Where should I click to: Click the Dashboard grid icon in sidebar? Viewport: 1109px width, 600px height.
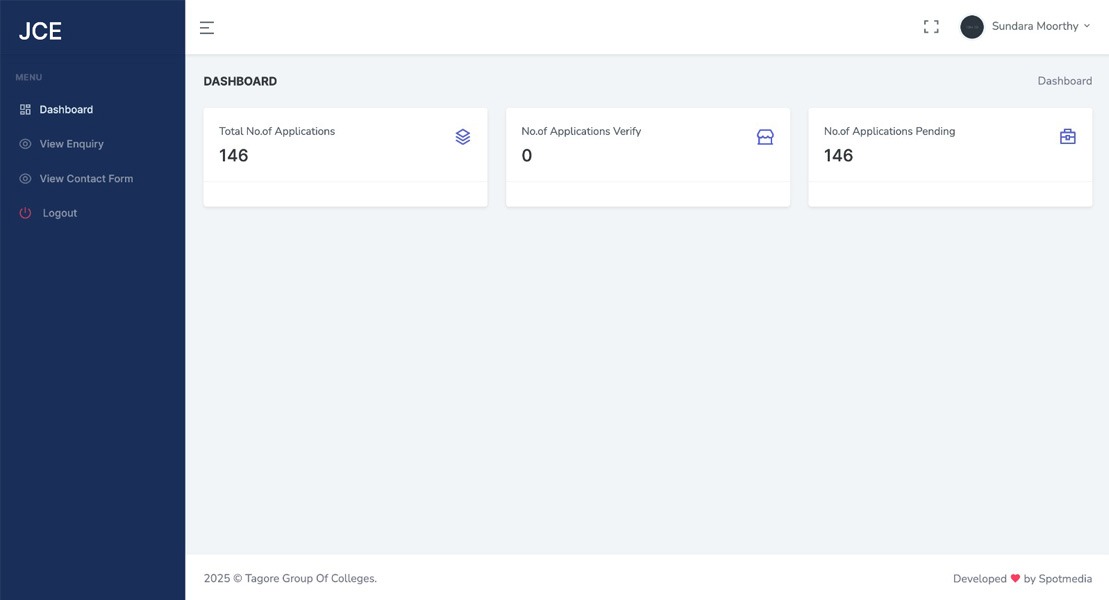tap(25, 110)
